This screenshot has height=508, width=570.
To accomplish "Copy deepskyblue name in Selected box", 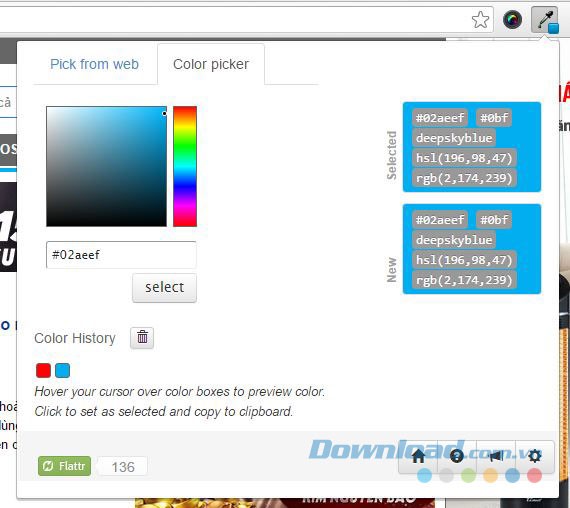I will point(454,138).
